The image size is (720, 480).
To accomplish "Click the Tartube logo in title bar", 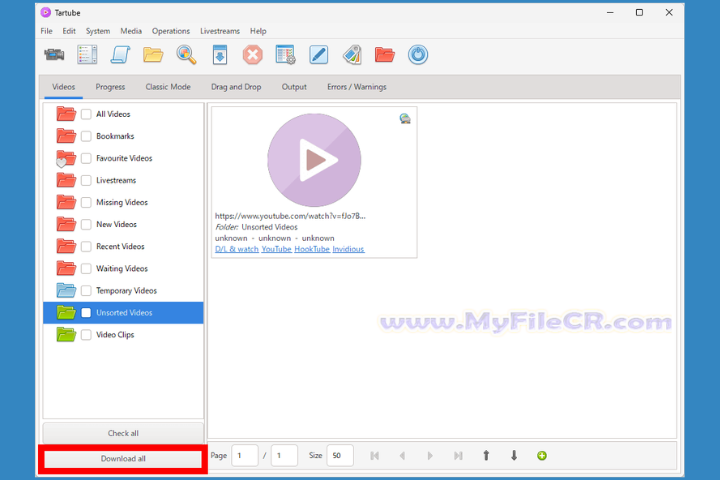I will [45, 12].
